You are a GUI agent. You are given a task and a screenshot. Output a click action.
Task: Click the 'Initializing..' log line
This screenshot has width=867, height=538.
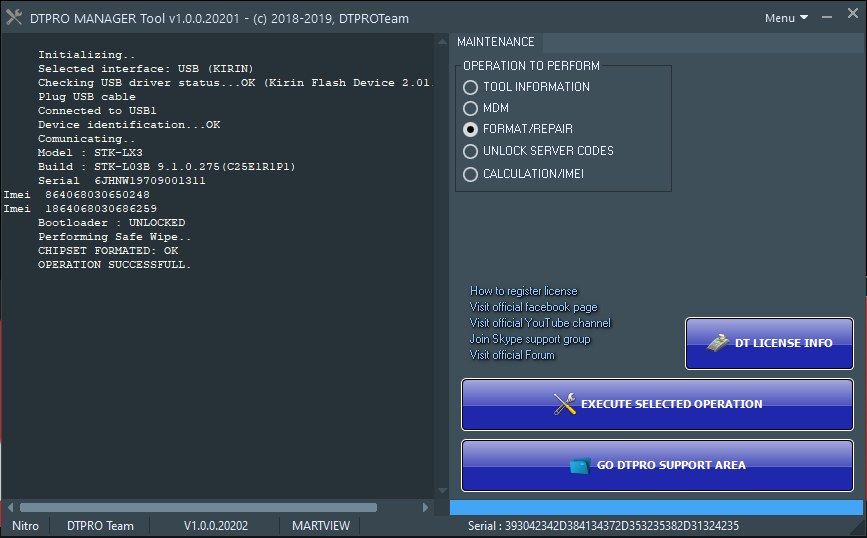(x=86, y=55)
